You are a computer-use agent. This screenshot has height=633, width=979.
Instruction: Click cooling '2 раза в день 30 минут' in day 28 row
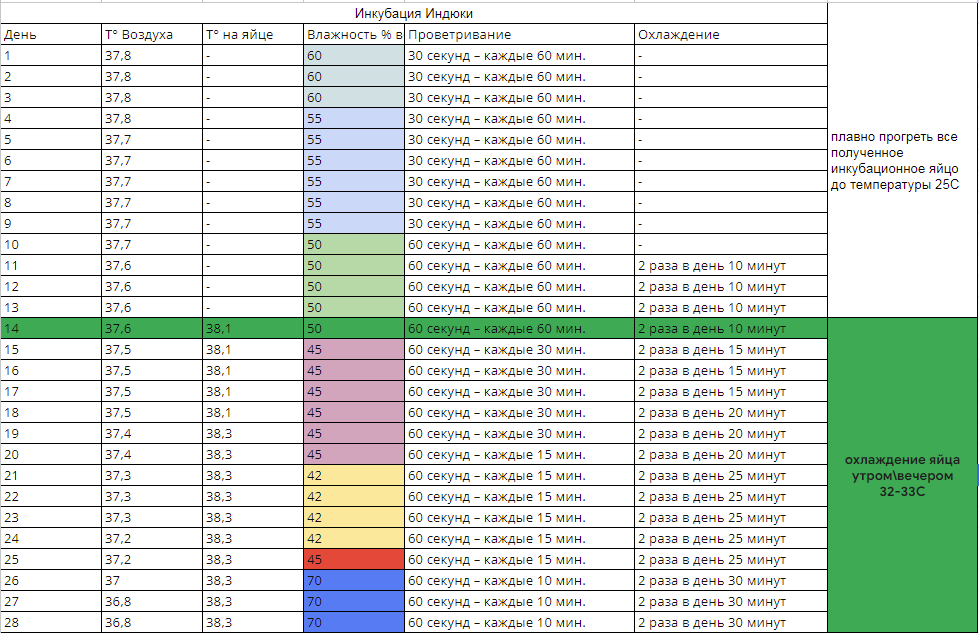coord(731,622)
